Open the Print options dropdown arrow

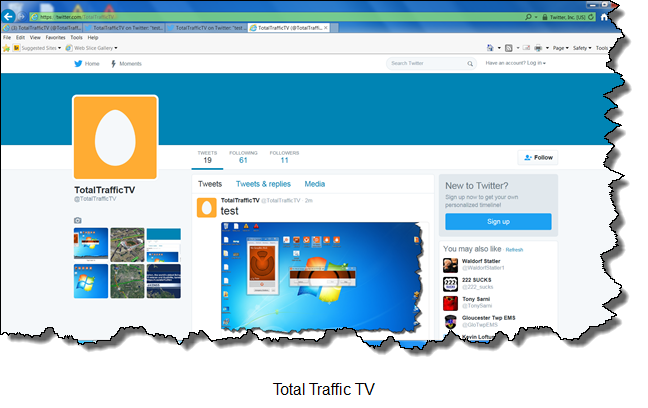click(x=548, y=48)
